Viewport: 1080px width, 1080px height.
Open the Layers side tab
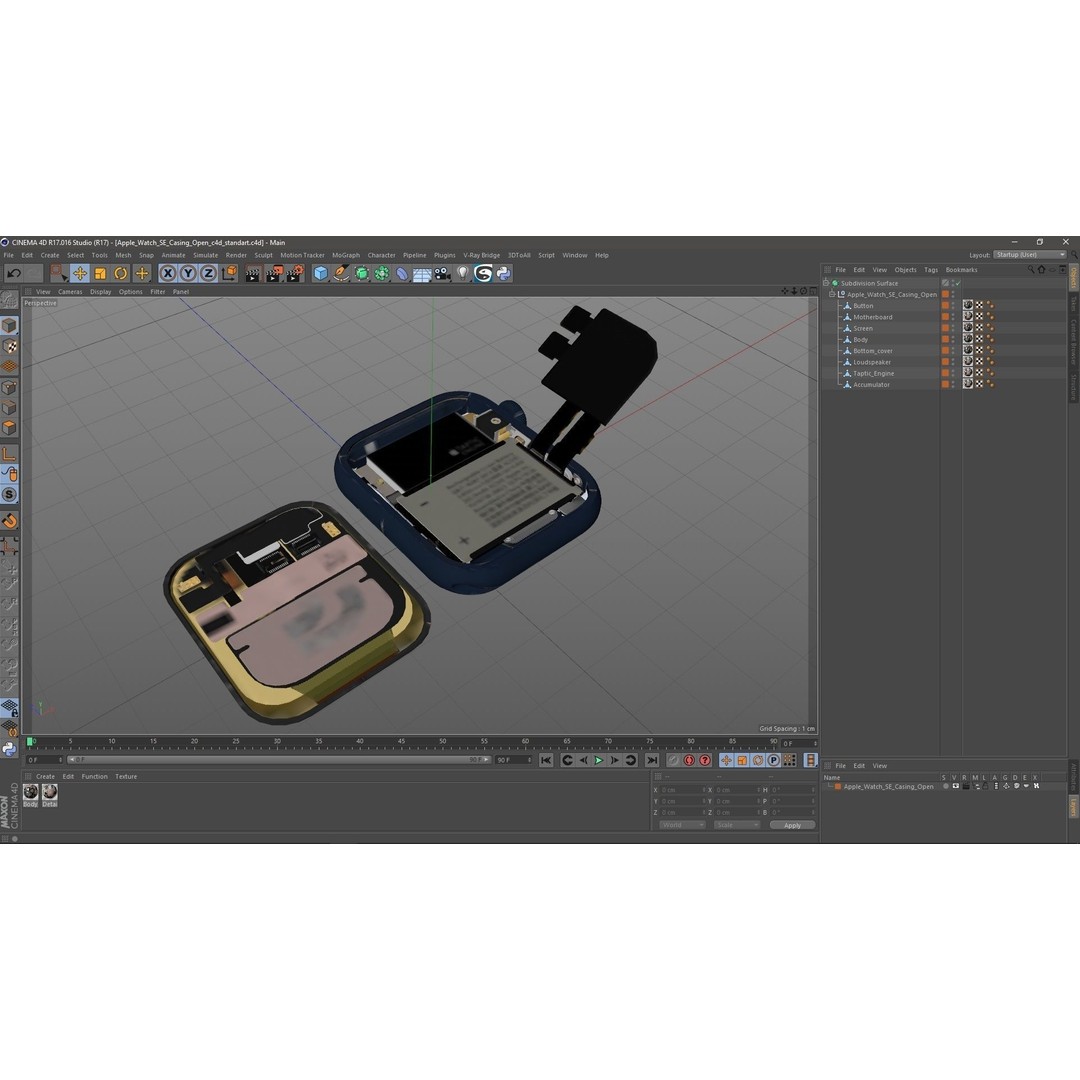click(1073, 807)
